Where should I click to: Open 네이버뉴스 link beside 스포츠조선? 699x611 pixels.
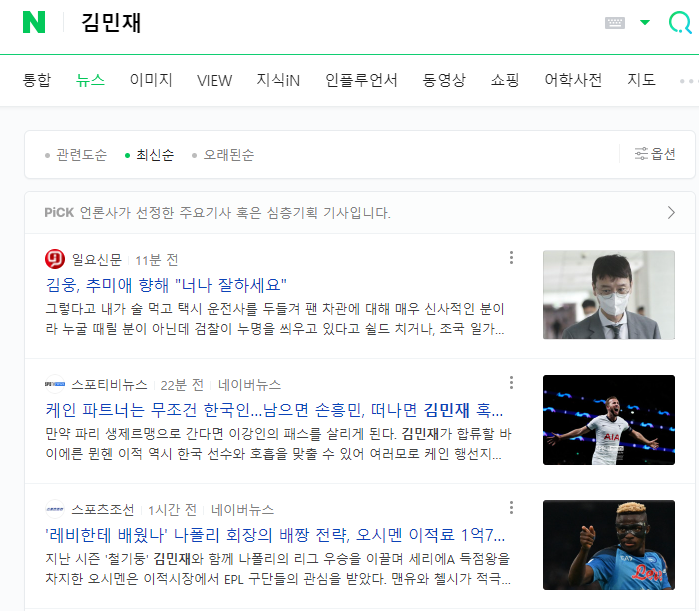242,509
